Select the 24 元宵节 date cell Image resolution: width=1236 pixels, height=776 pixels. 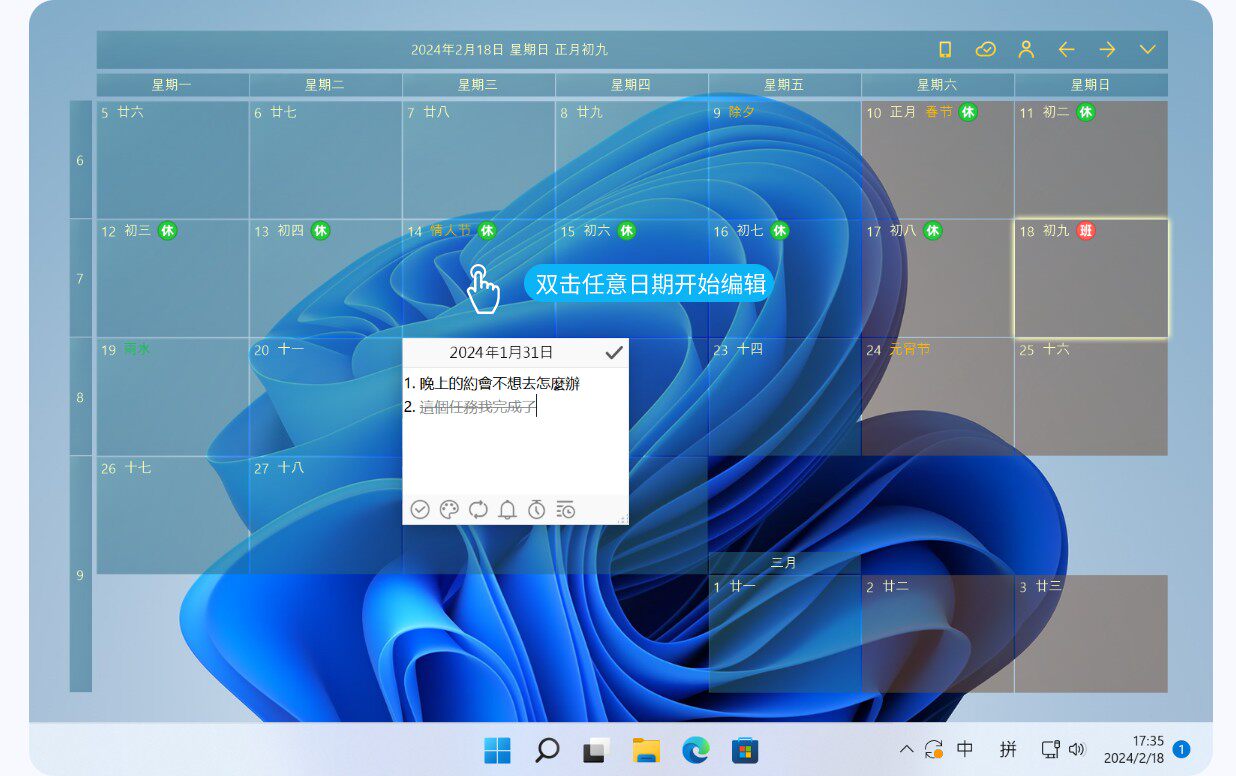(x=938, y=397)
